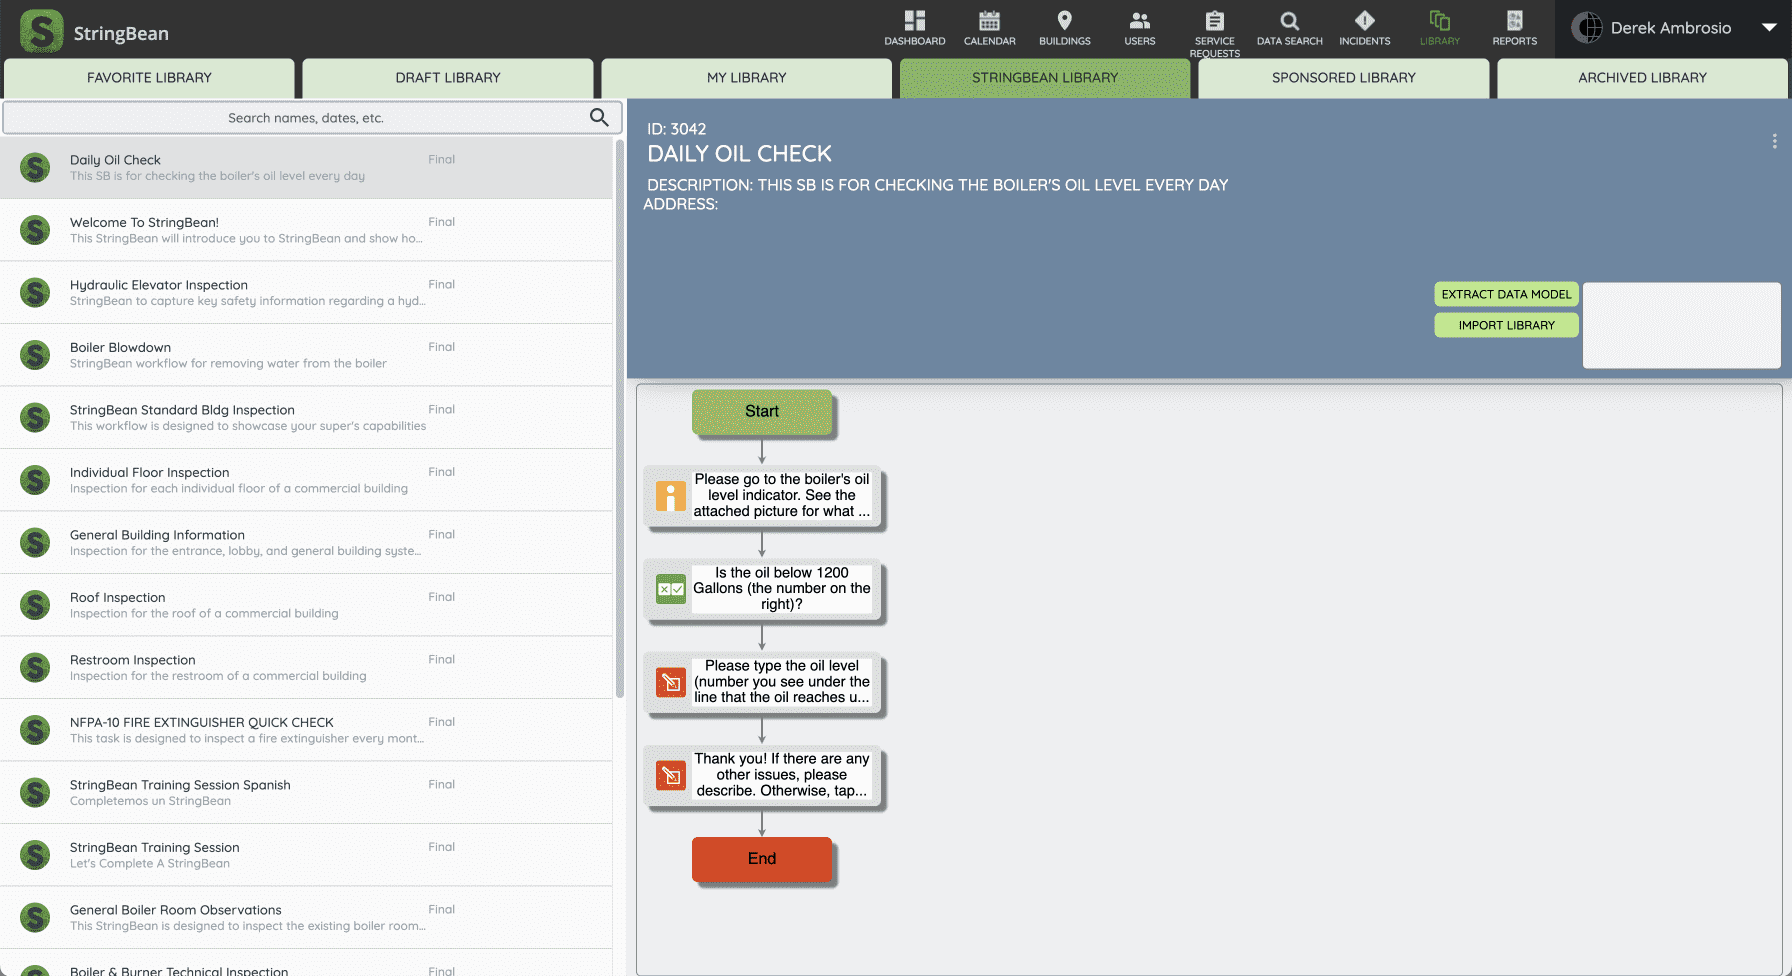Open the Users icon

[x=1139, y=21]
